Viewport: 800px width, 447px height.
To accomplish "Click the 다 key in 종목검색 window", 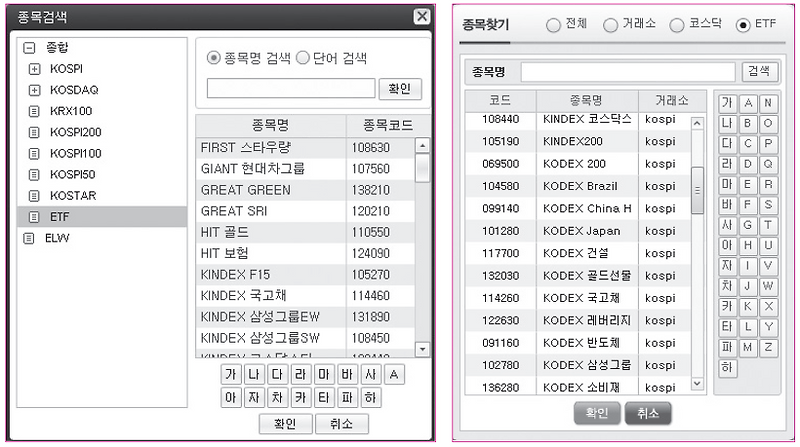I will [278, 375].
